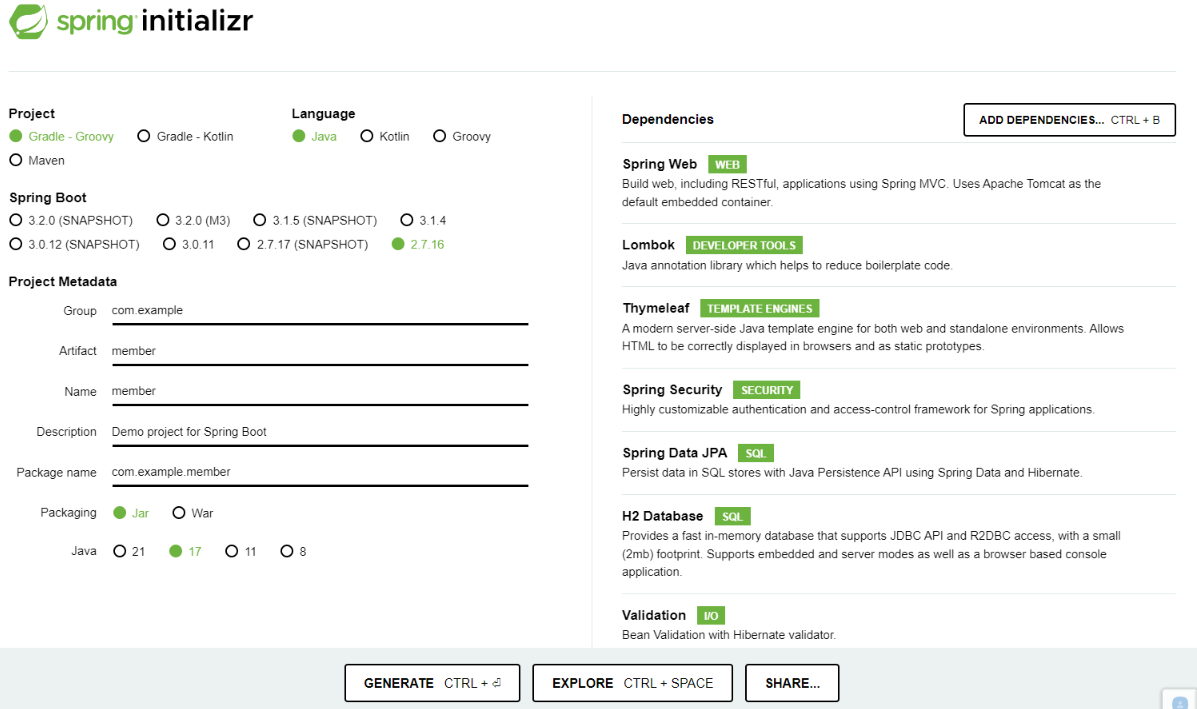This screenshot has width=1197, height=709.
Task: Click the Spring Initializr leaf logo
Action: coord(28,21)
